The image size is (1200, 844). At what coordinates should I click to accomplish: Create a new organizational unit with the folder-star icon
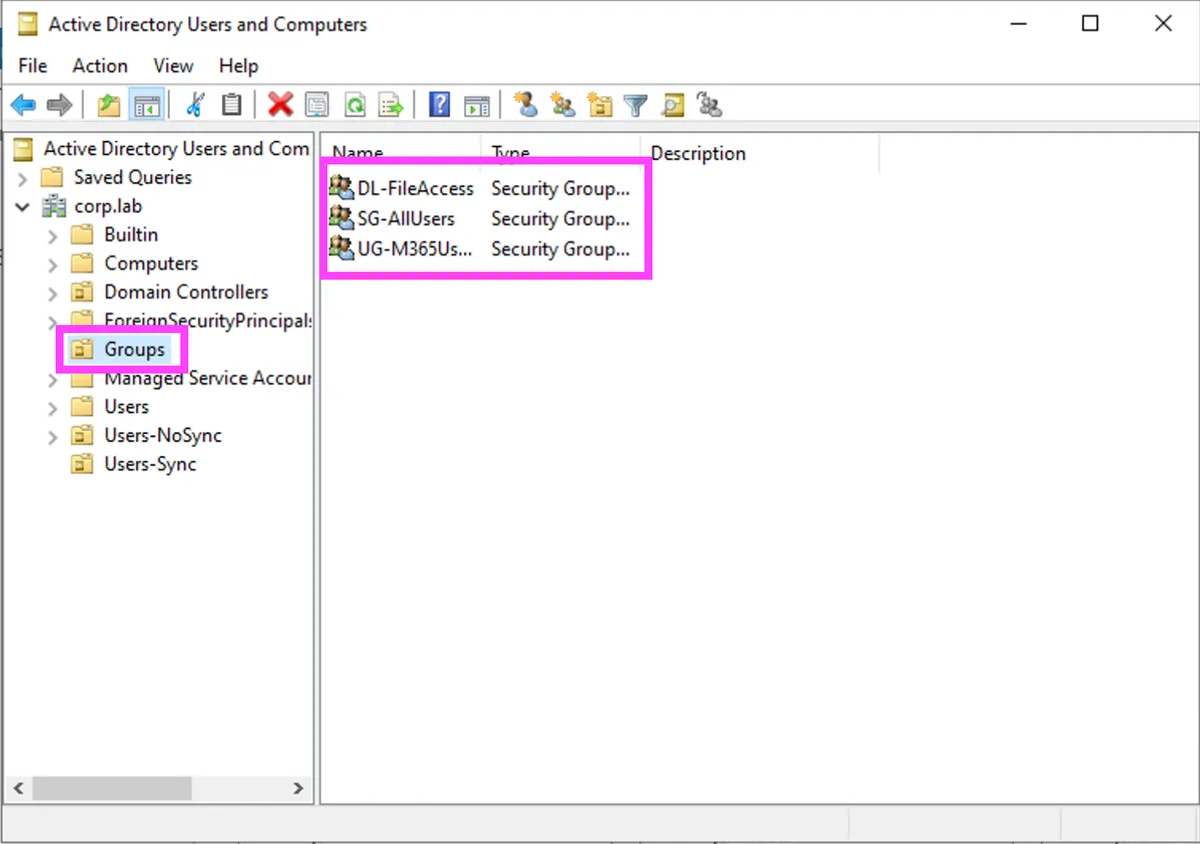[599, 105]
